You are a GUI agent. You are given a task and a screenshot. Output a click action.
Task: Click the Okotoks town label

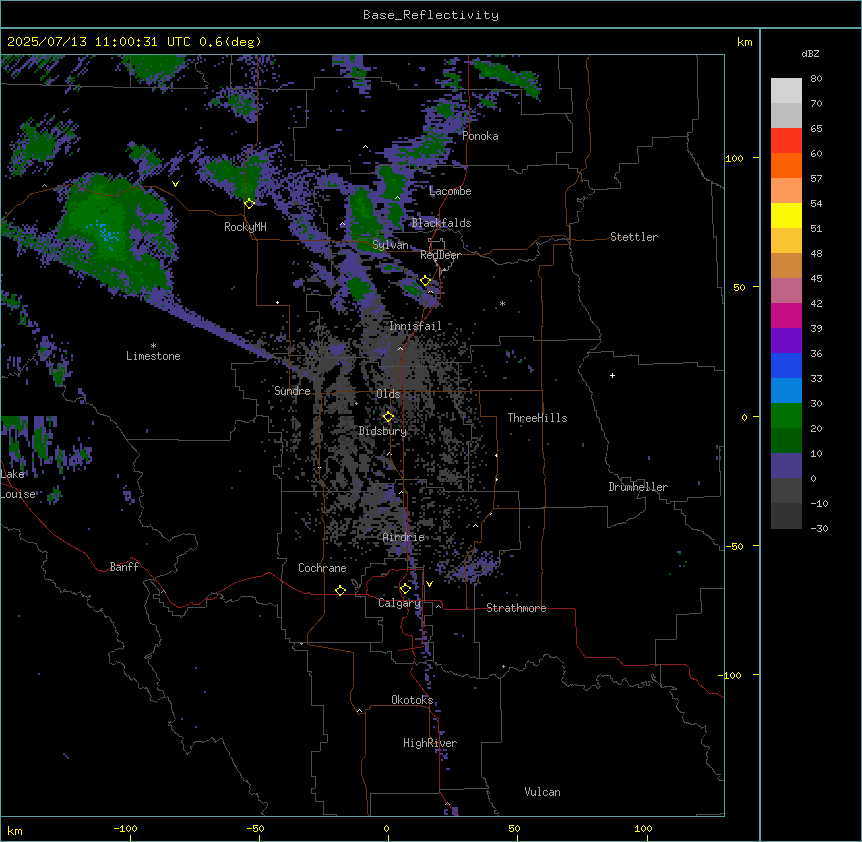tap(412, 700)
